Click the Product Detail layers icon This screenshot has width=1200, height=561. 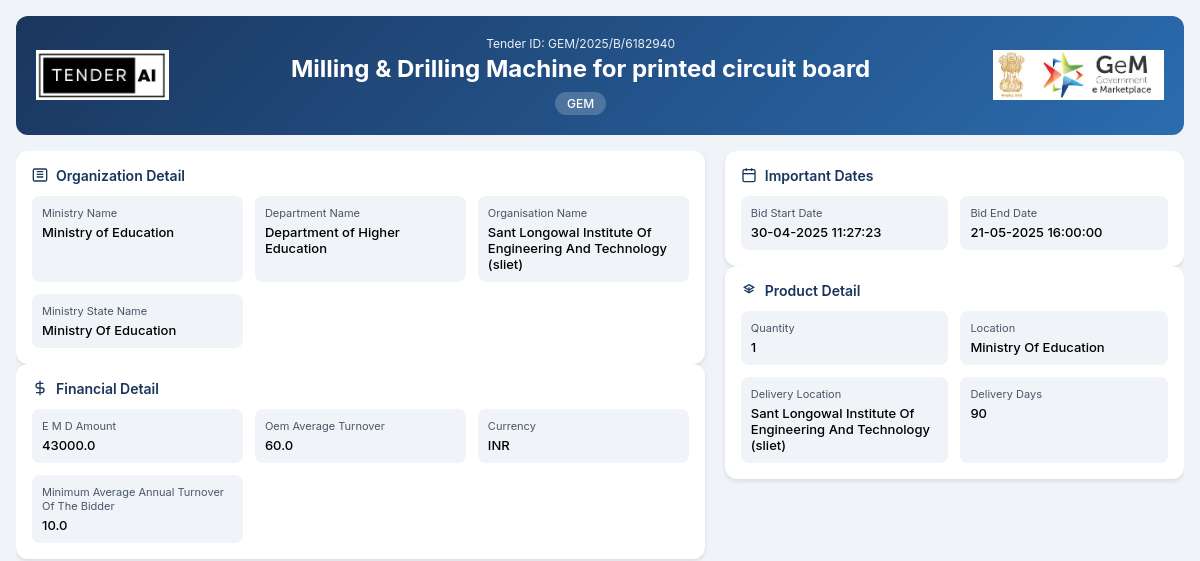pyautogui.click(x=749, y=289)
